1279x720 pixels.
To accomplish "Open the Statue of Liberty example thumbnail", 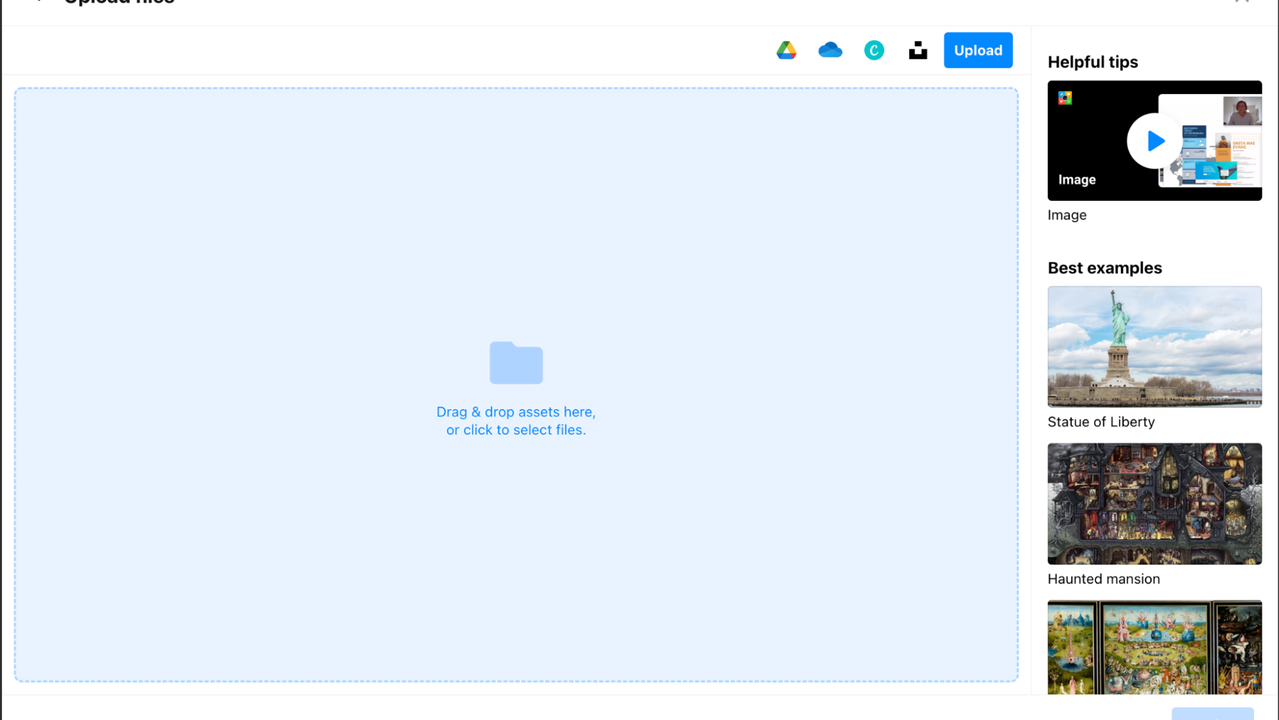I will coord(1154,346).
